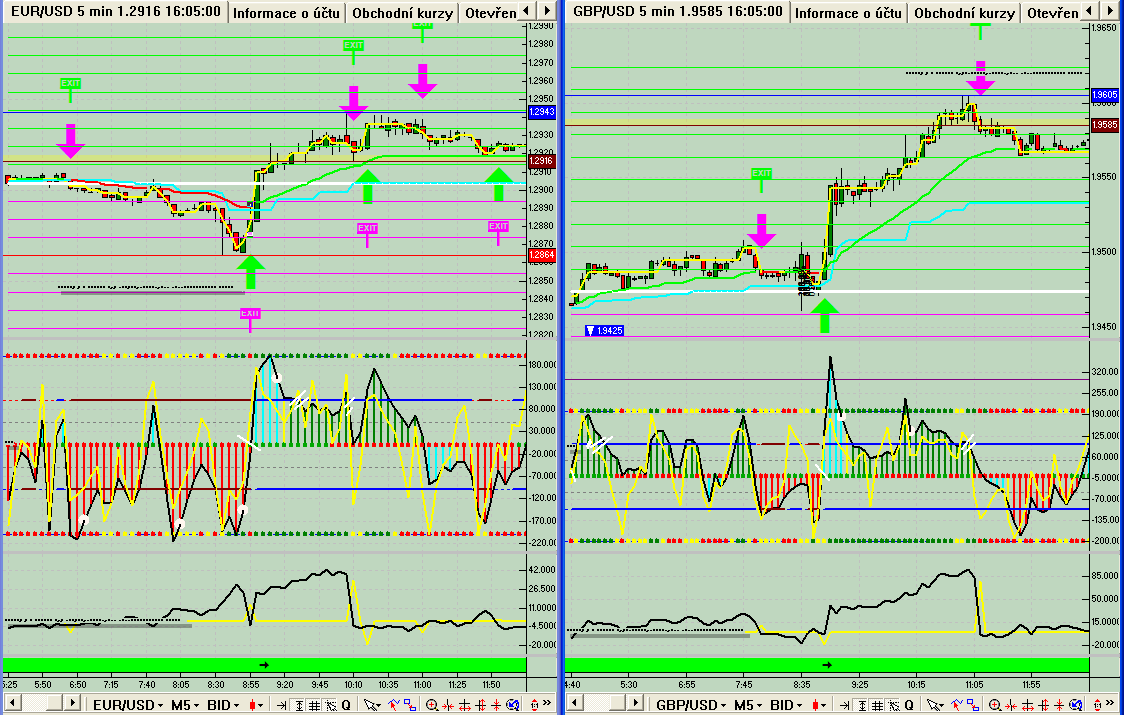Toggle auto-scale on EUR/USD chart toolbar
The height and width of the screenshot is (715, 1124).
[298, 705]
